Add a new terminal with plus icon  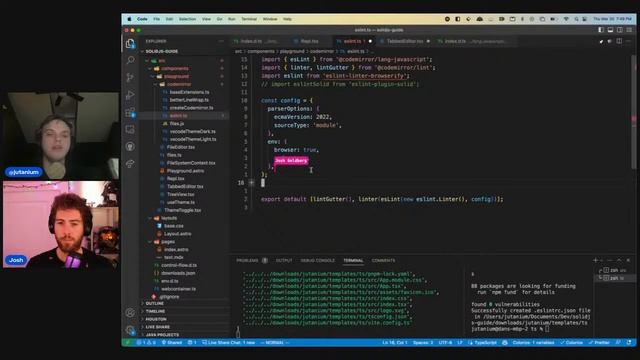tap(596, 260)
